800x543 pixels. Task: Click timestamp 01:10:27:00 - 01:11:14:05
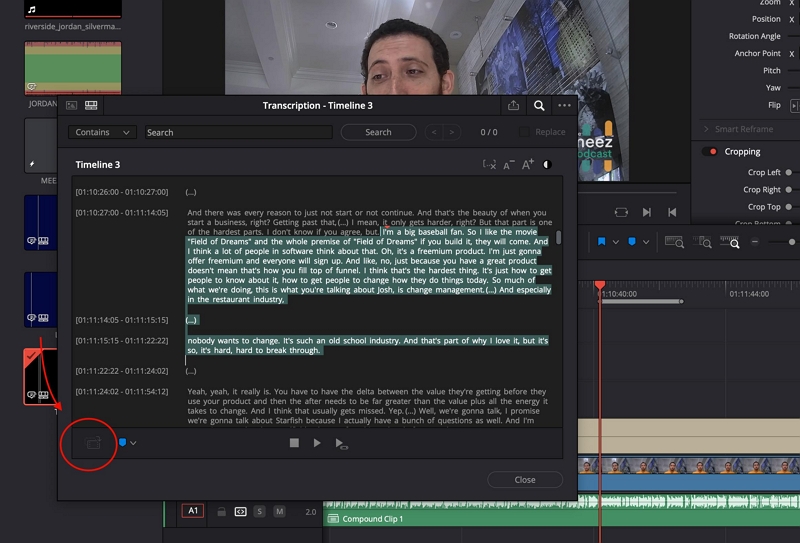click(121, 212)
